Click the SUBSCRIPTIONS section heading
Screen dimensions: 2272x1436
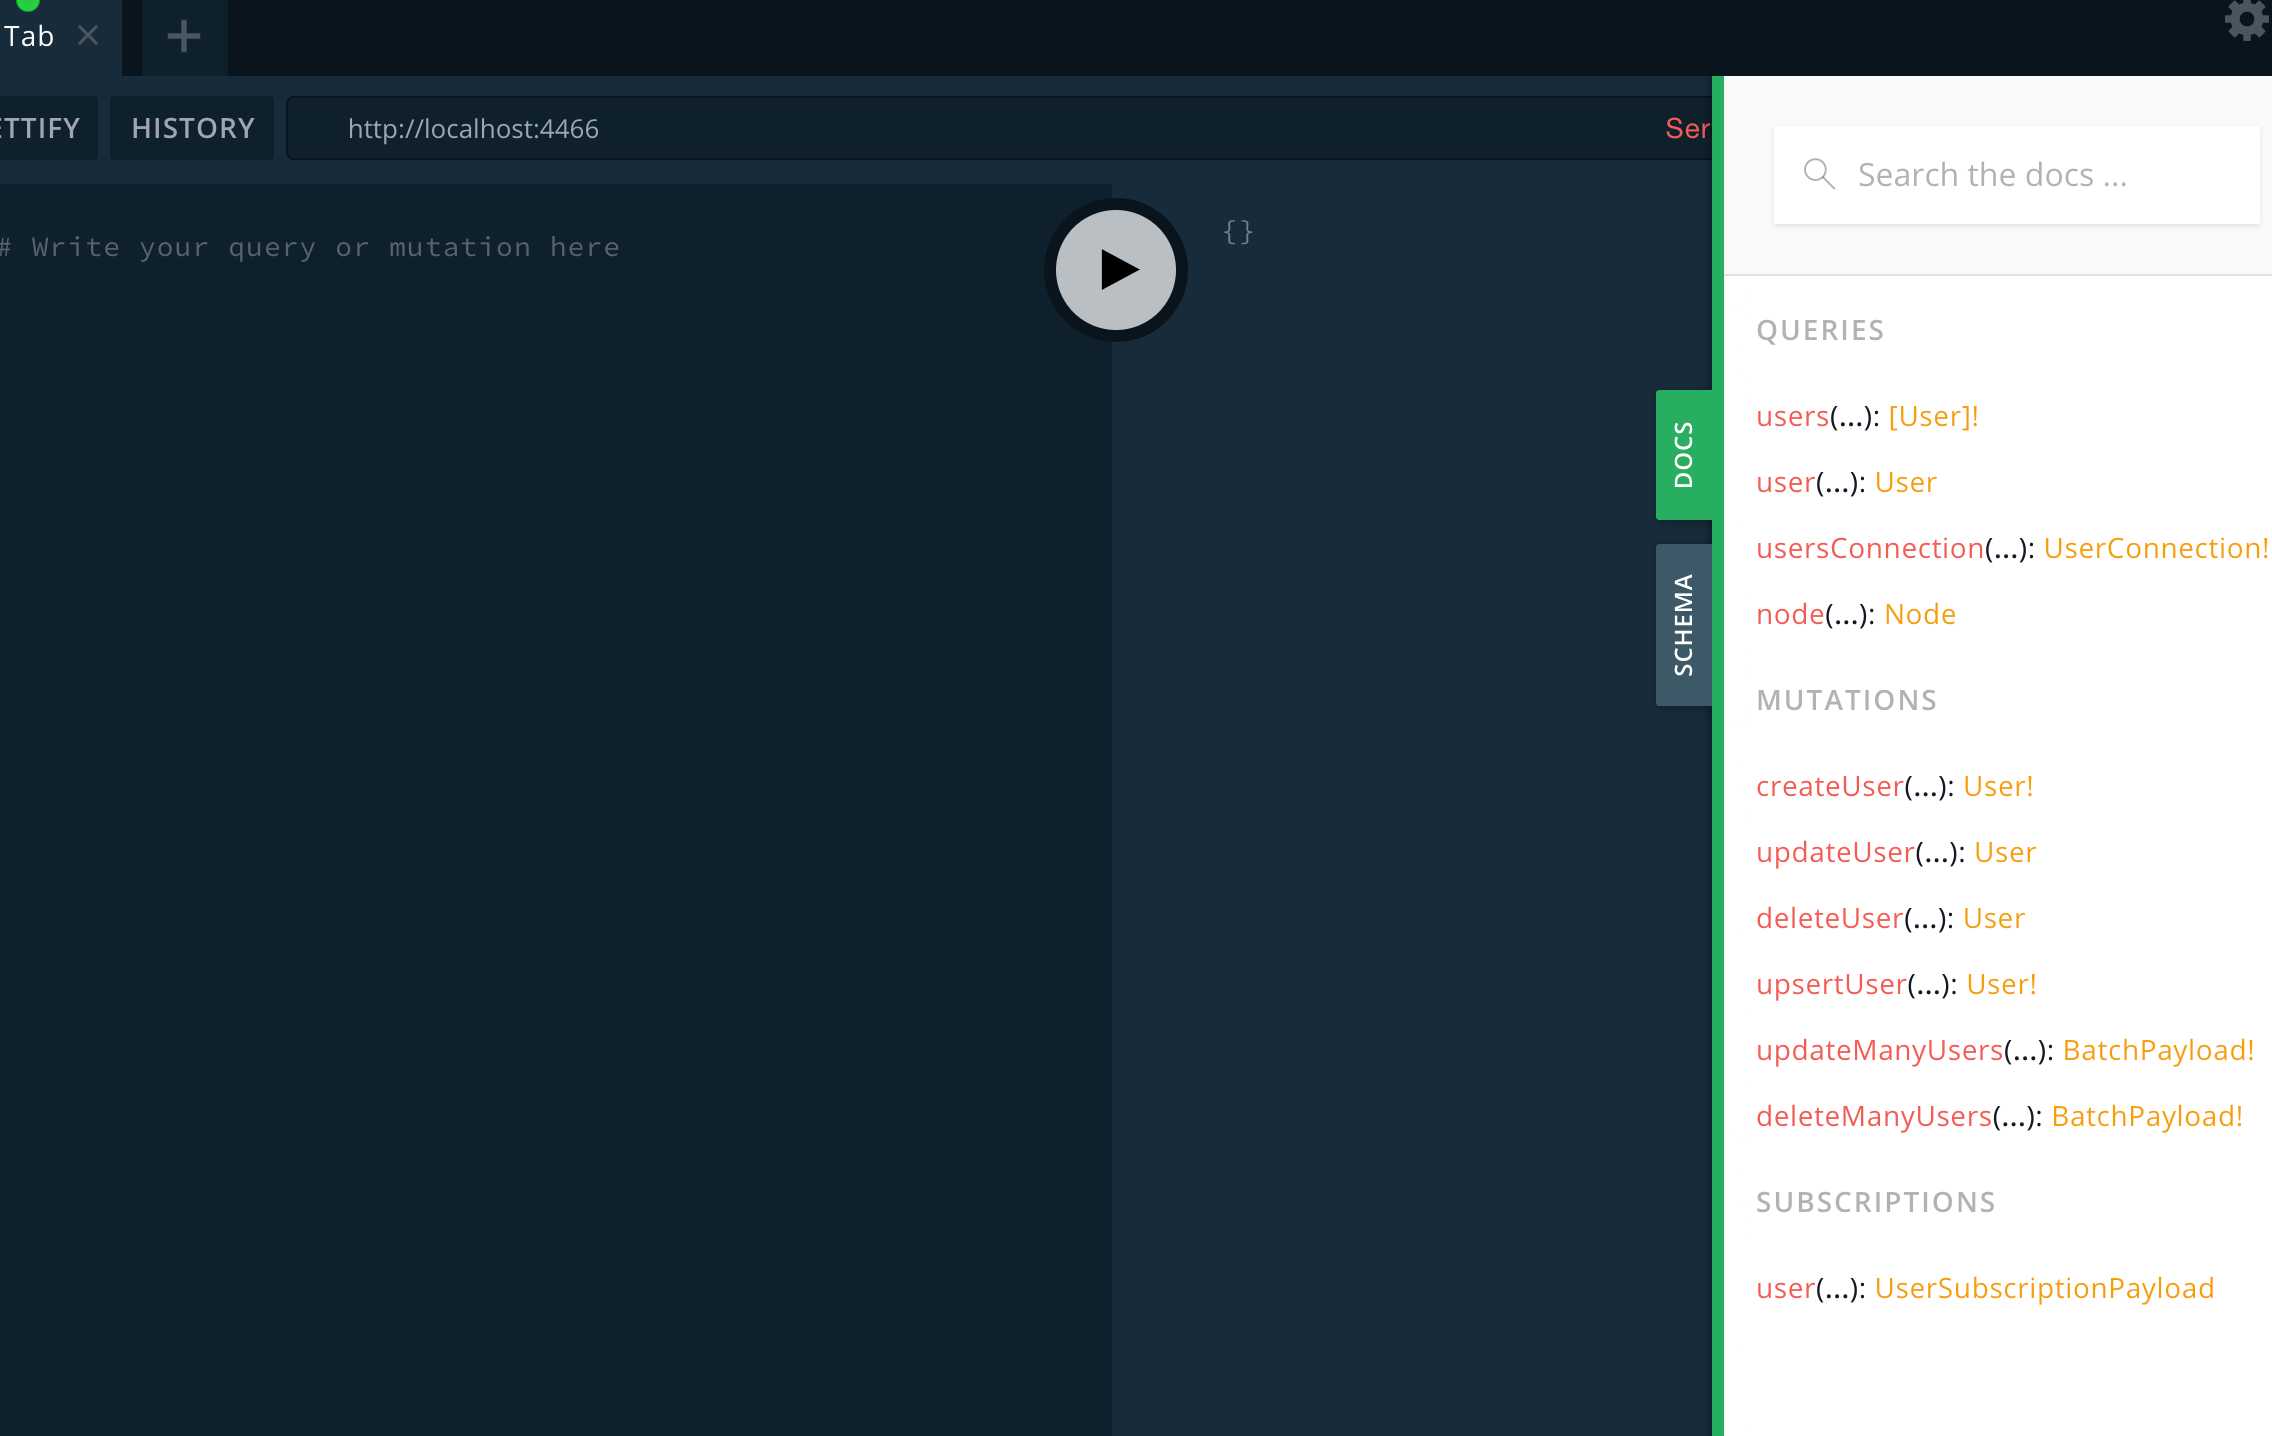point(1876,1202)
